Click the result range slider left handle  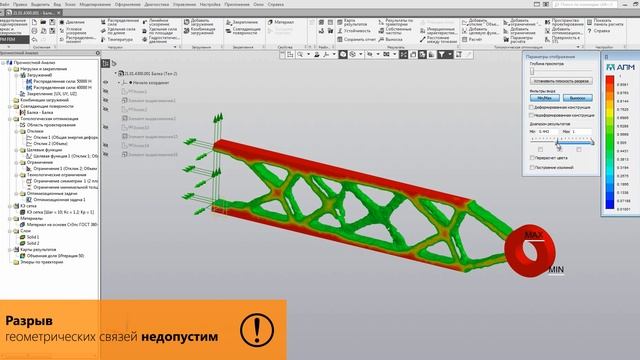(558, 142)
